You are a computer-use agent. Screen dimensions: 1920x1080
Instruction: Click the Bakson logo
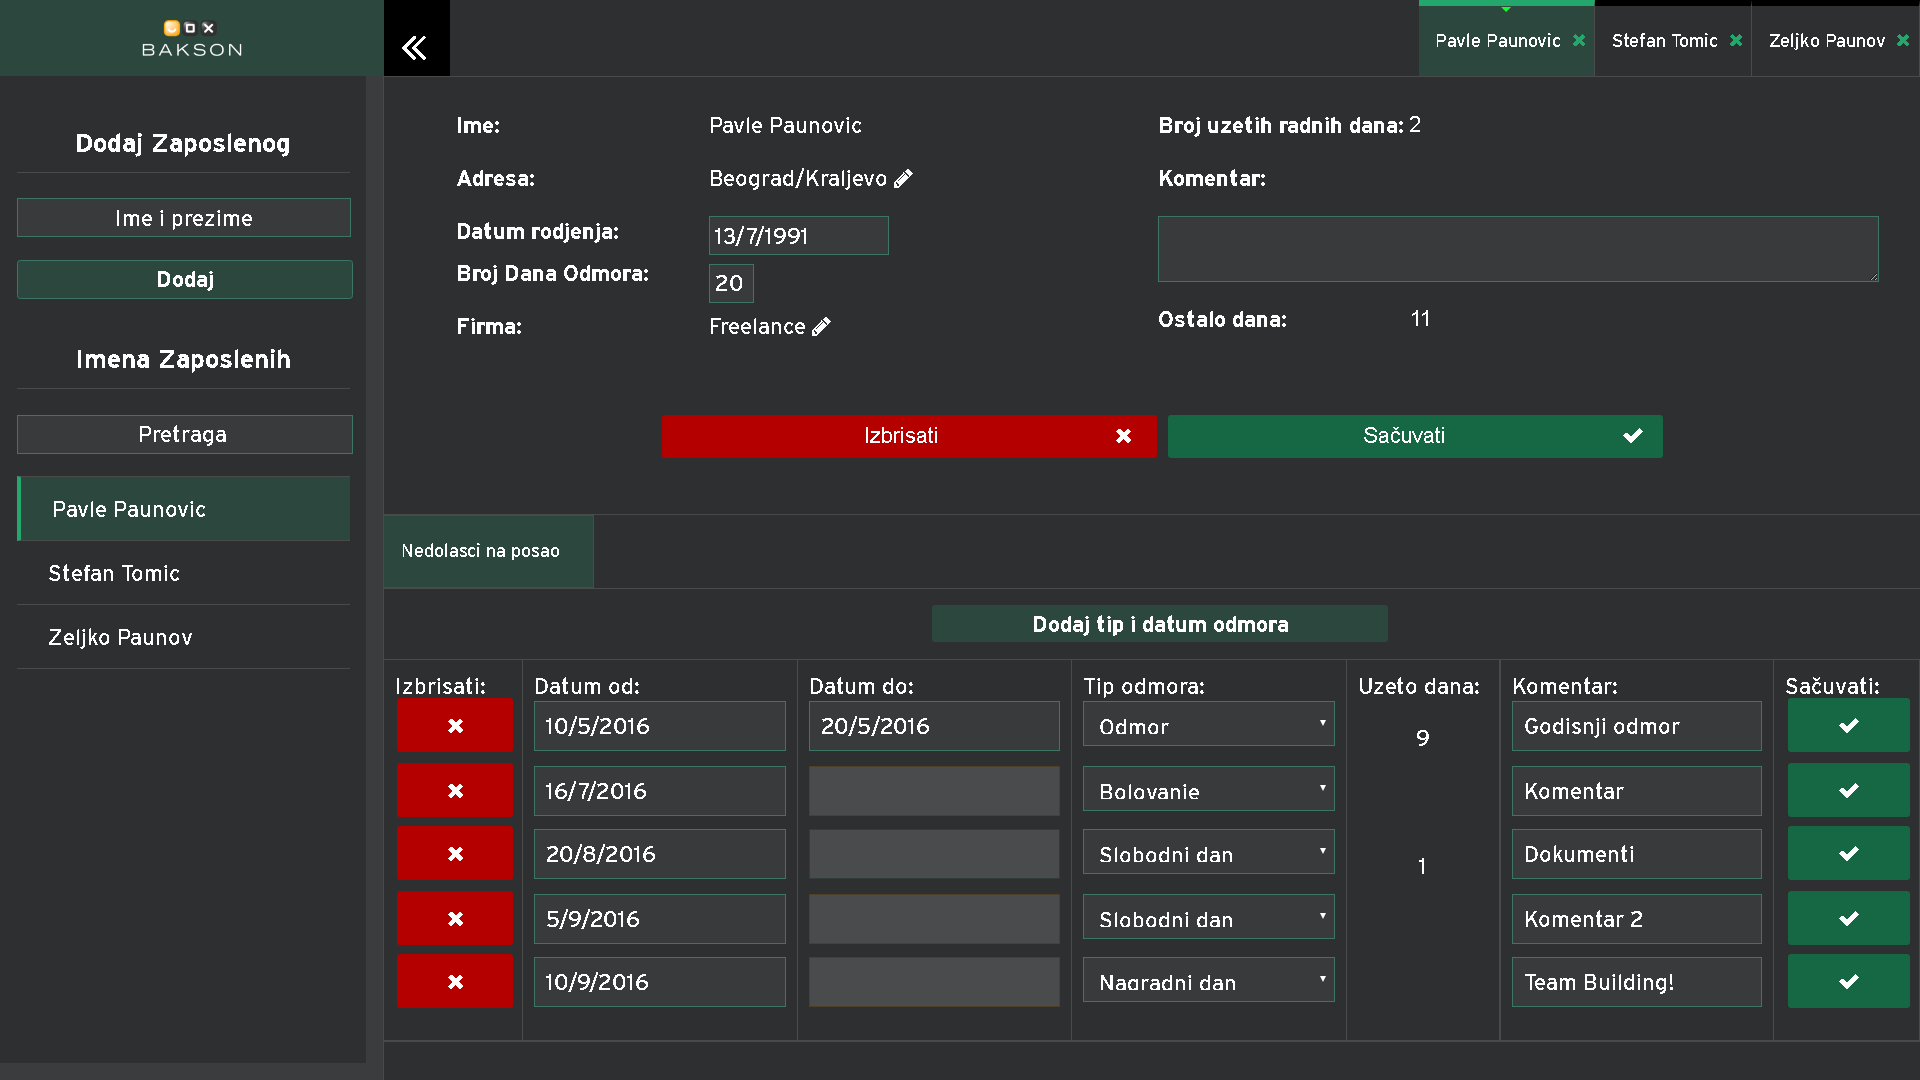(191, 39)
